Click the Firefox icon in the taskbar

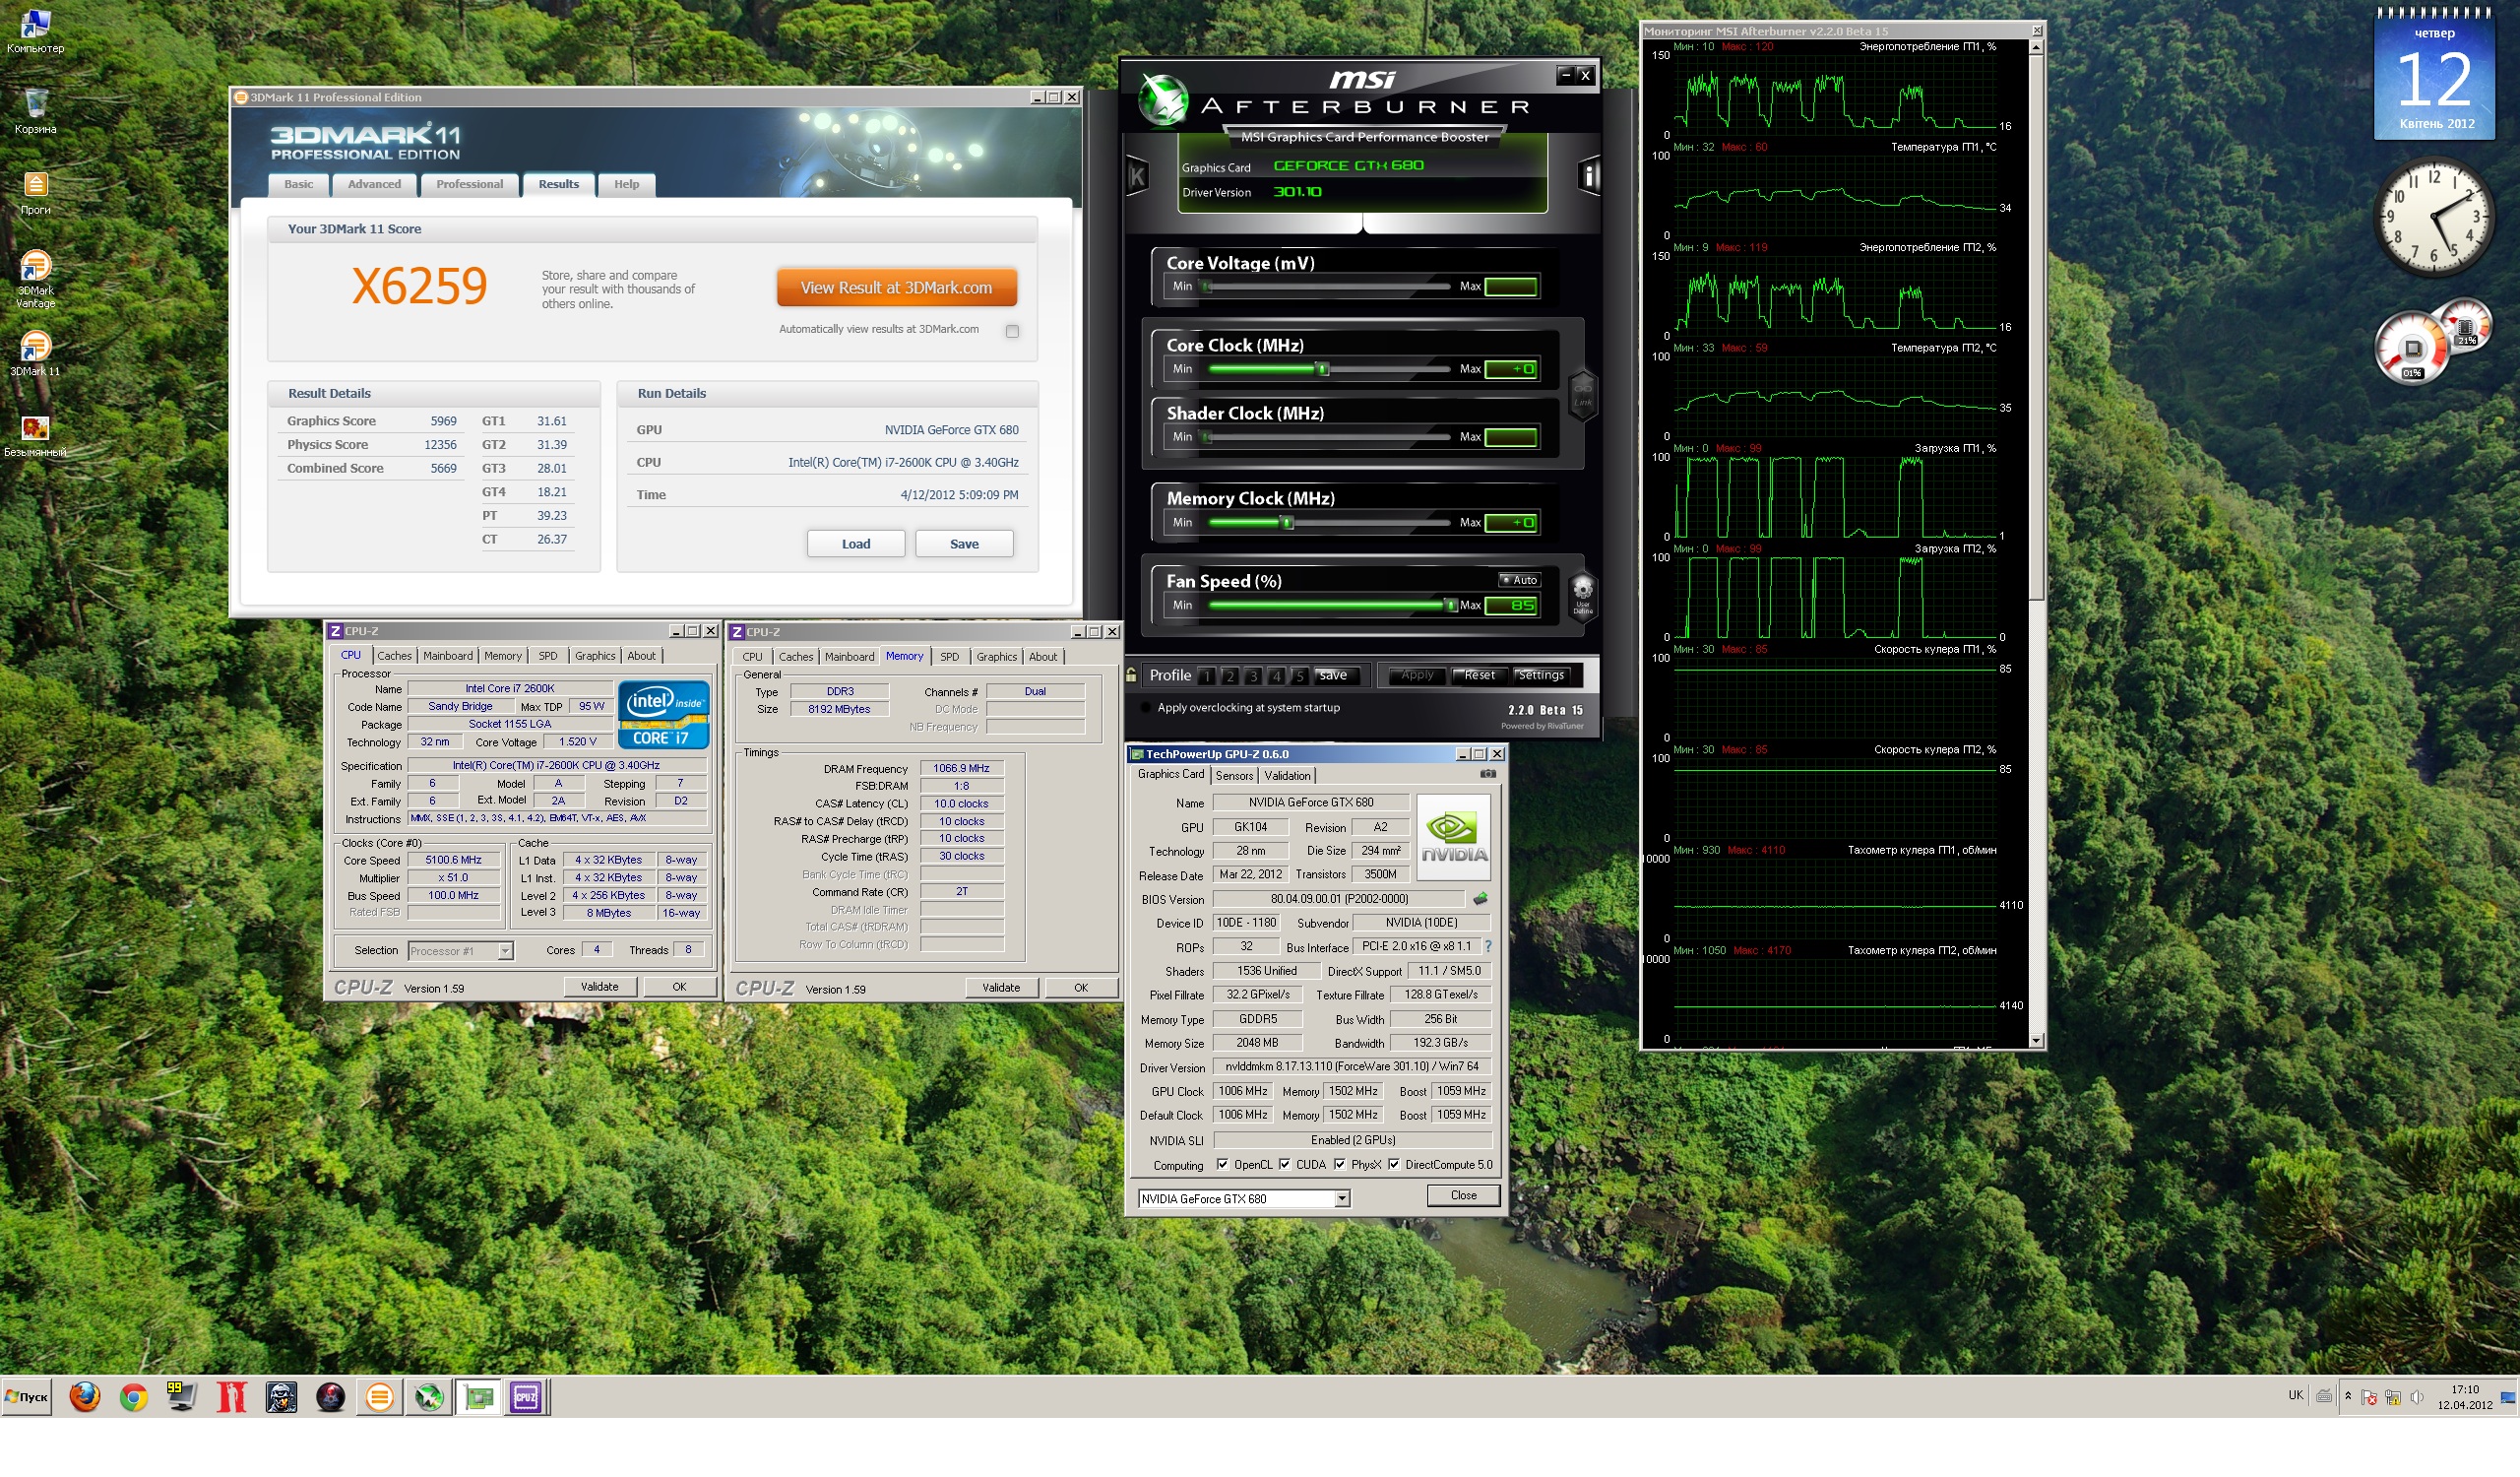click(85, 1397)
